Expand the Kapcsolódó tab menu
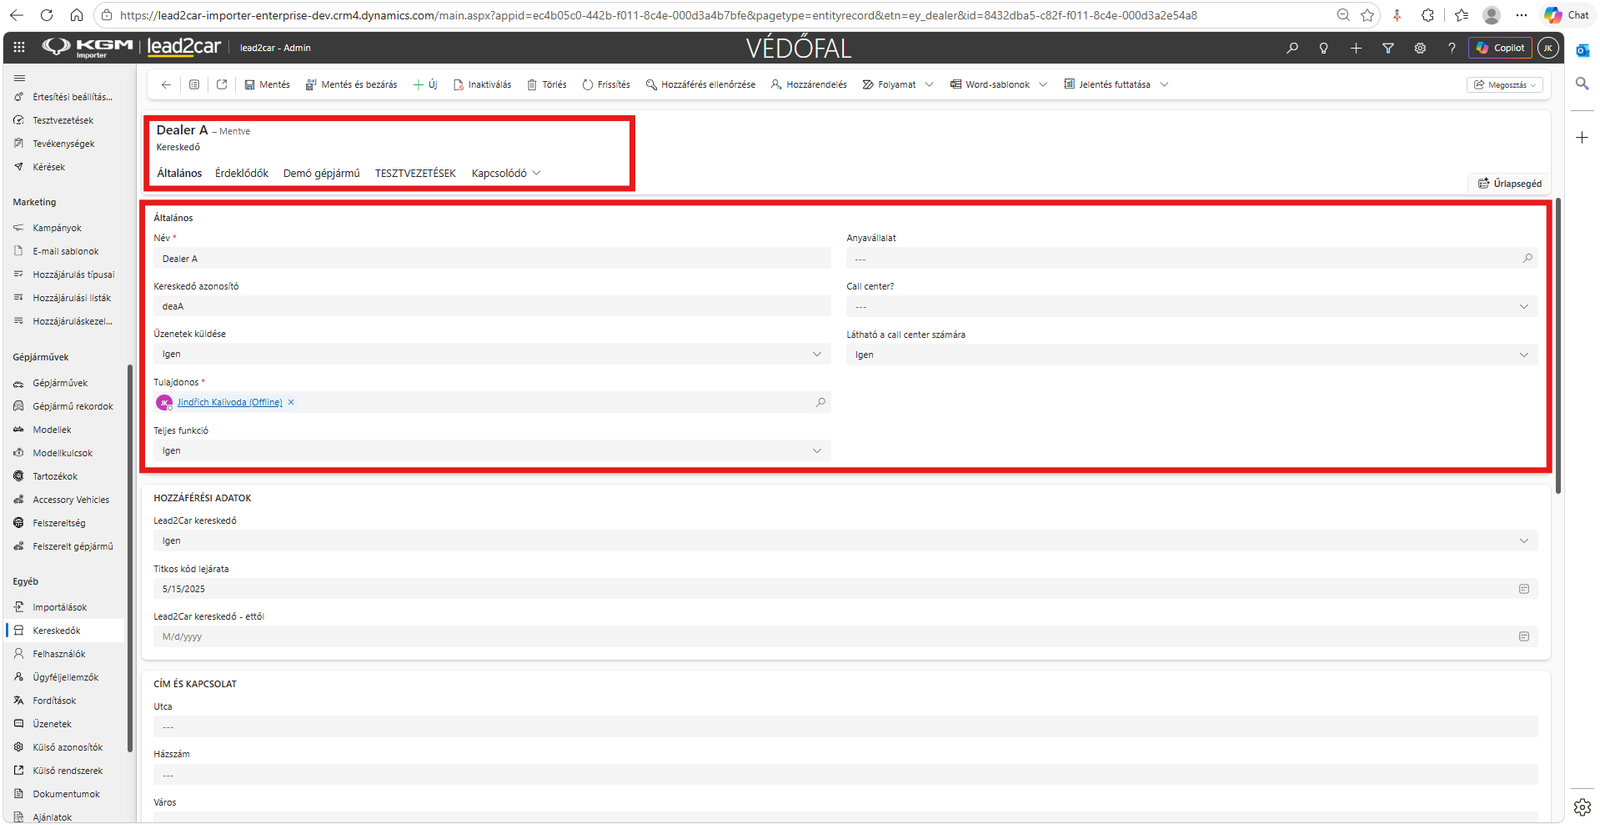 pos(506,173)
